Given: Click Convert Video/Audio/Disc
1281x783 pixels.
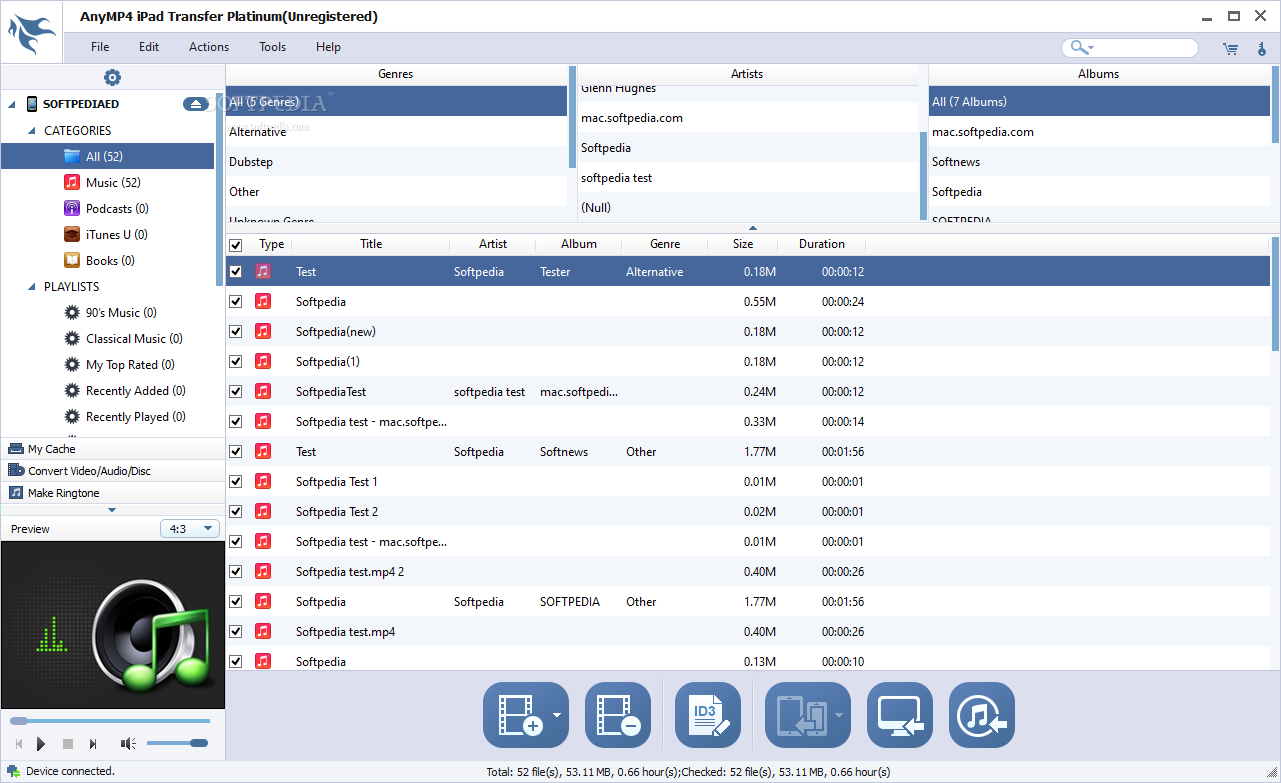Looking at the screenshot, I should pos(89,471).
